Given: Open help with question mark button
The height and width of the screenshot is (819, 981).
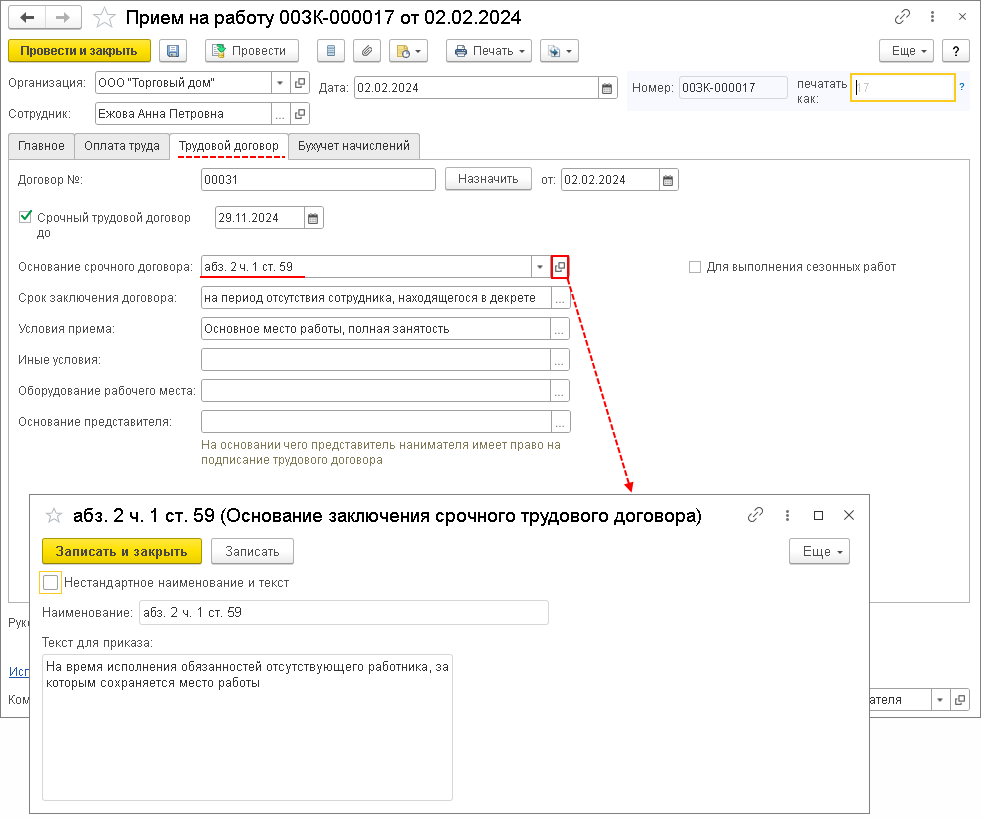Looking at the screenshot, I should (x=955, y=51).
